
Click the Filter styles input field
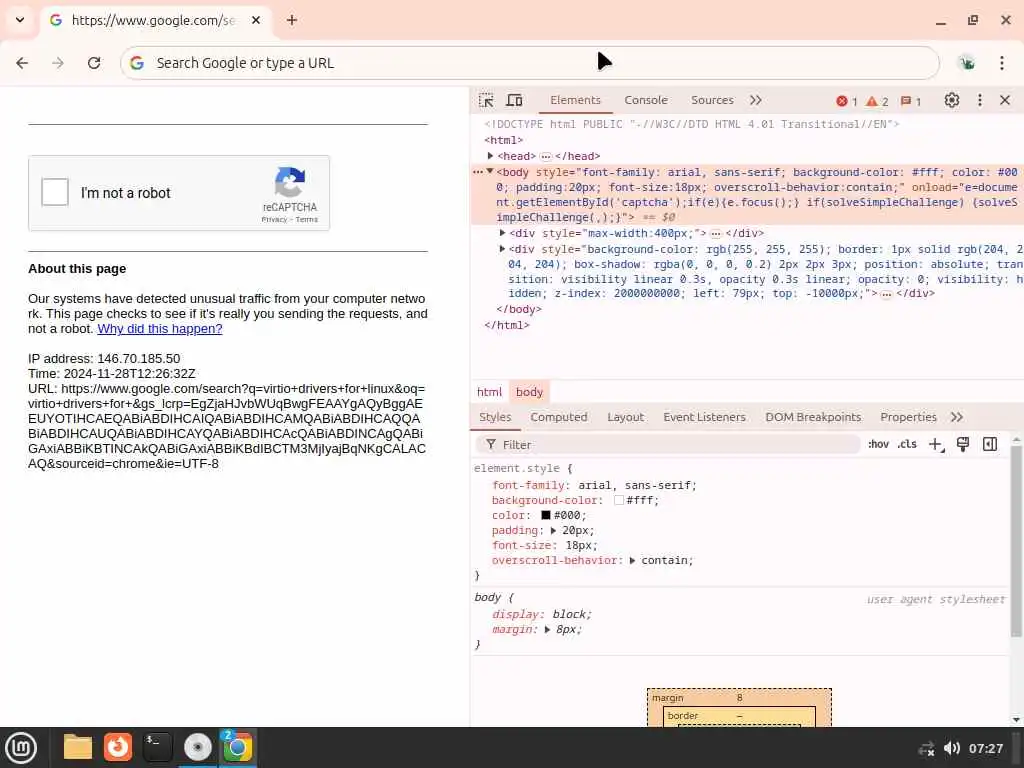point(667,445)
